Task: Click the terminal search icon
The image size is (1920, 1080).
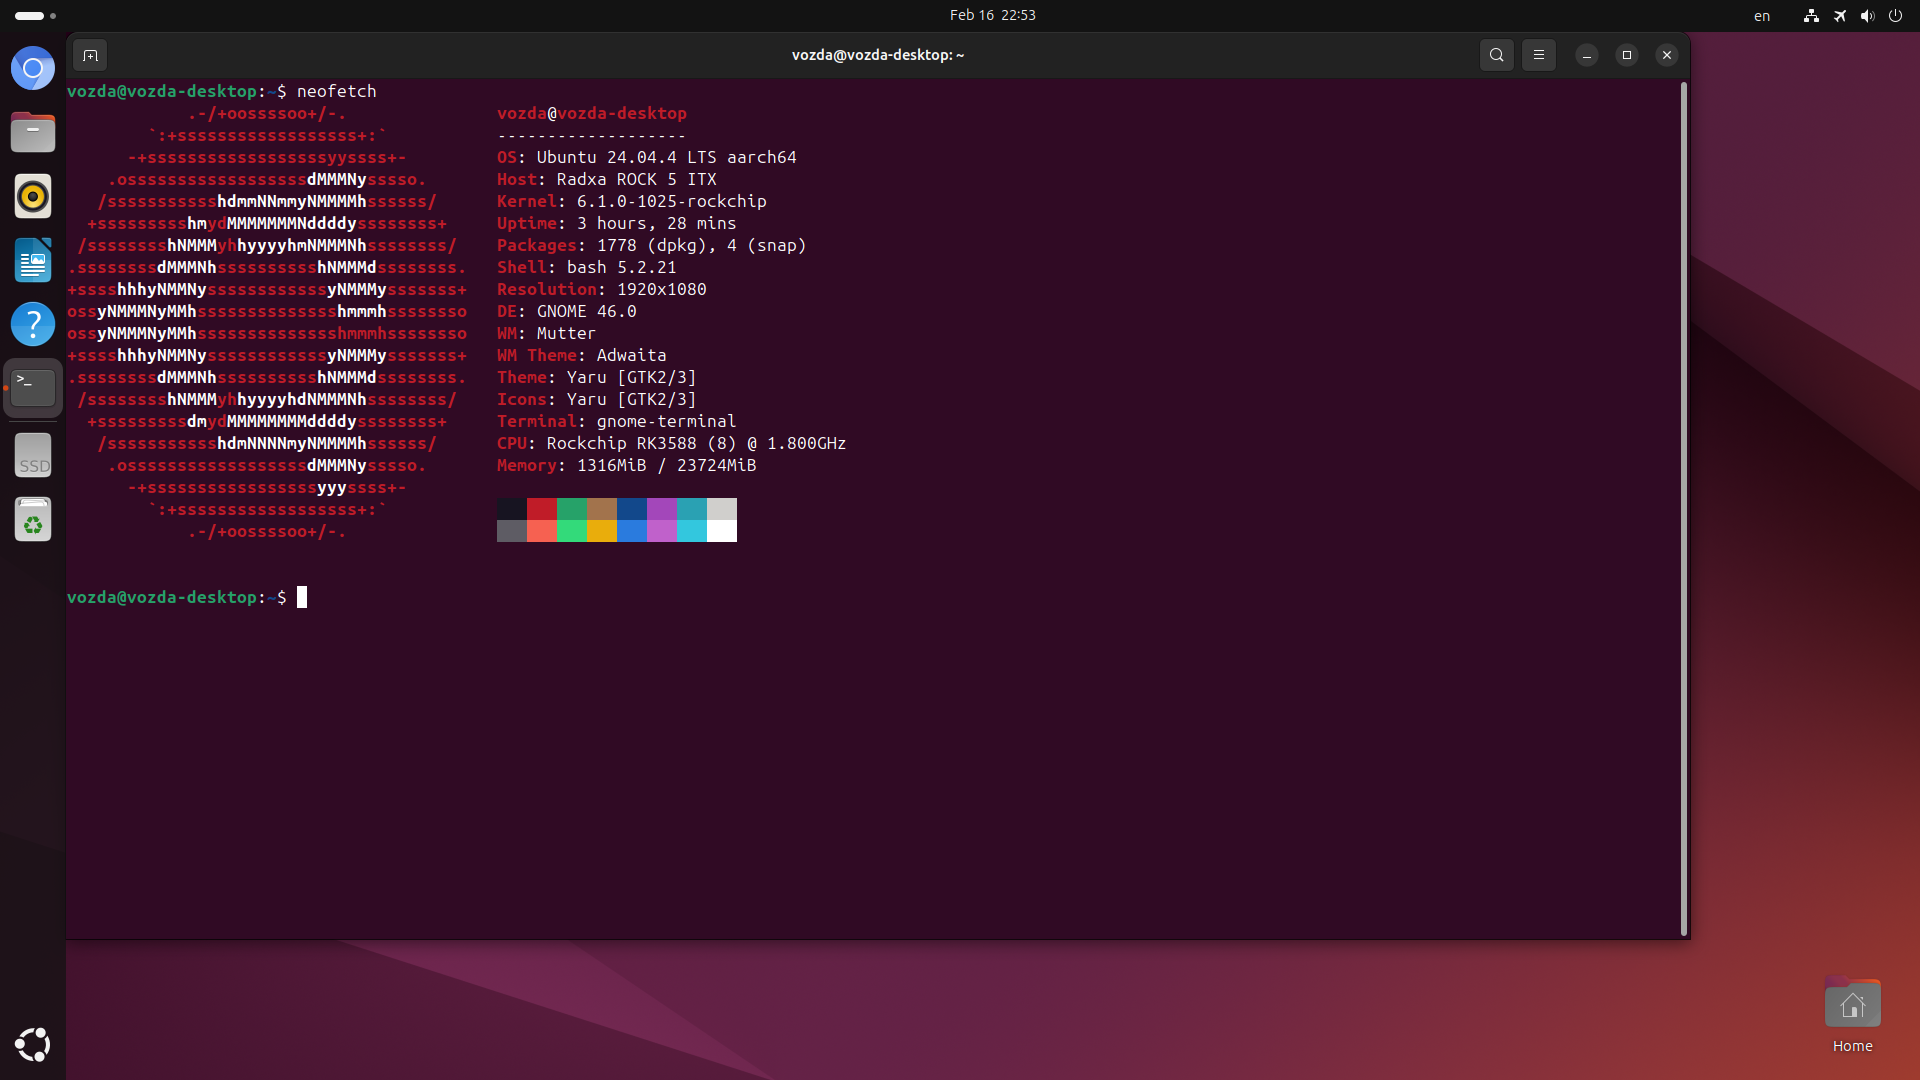Action: 1496,55
